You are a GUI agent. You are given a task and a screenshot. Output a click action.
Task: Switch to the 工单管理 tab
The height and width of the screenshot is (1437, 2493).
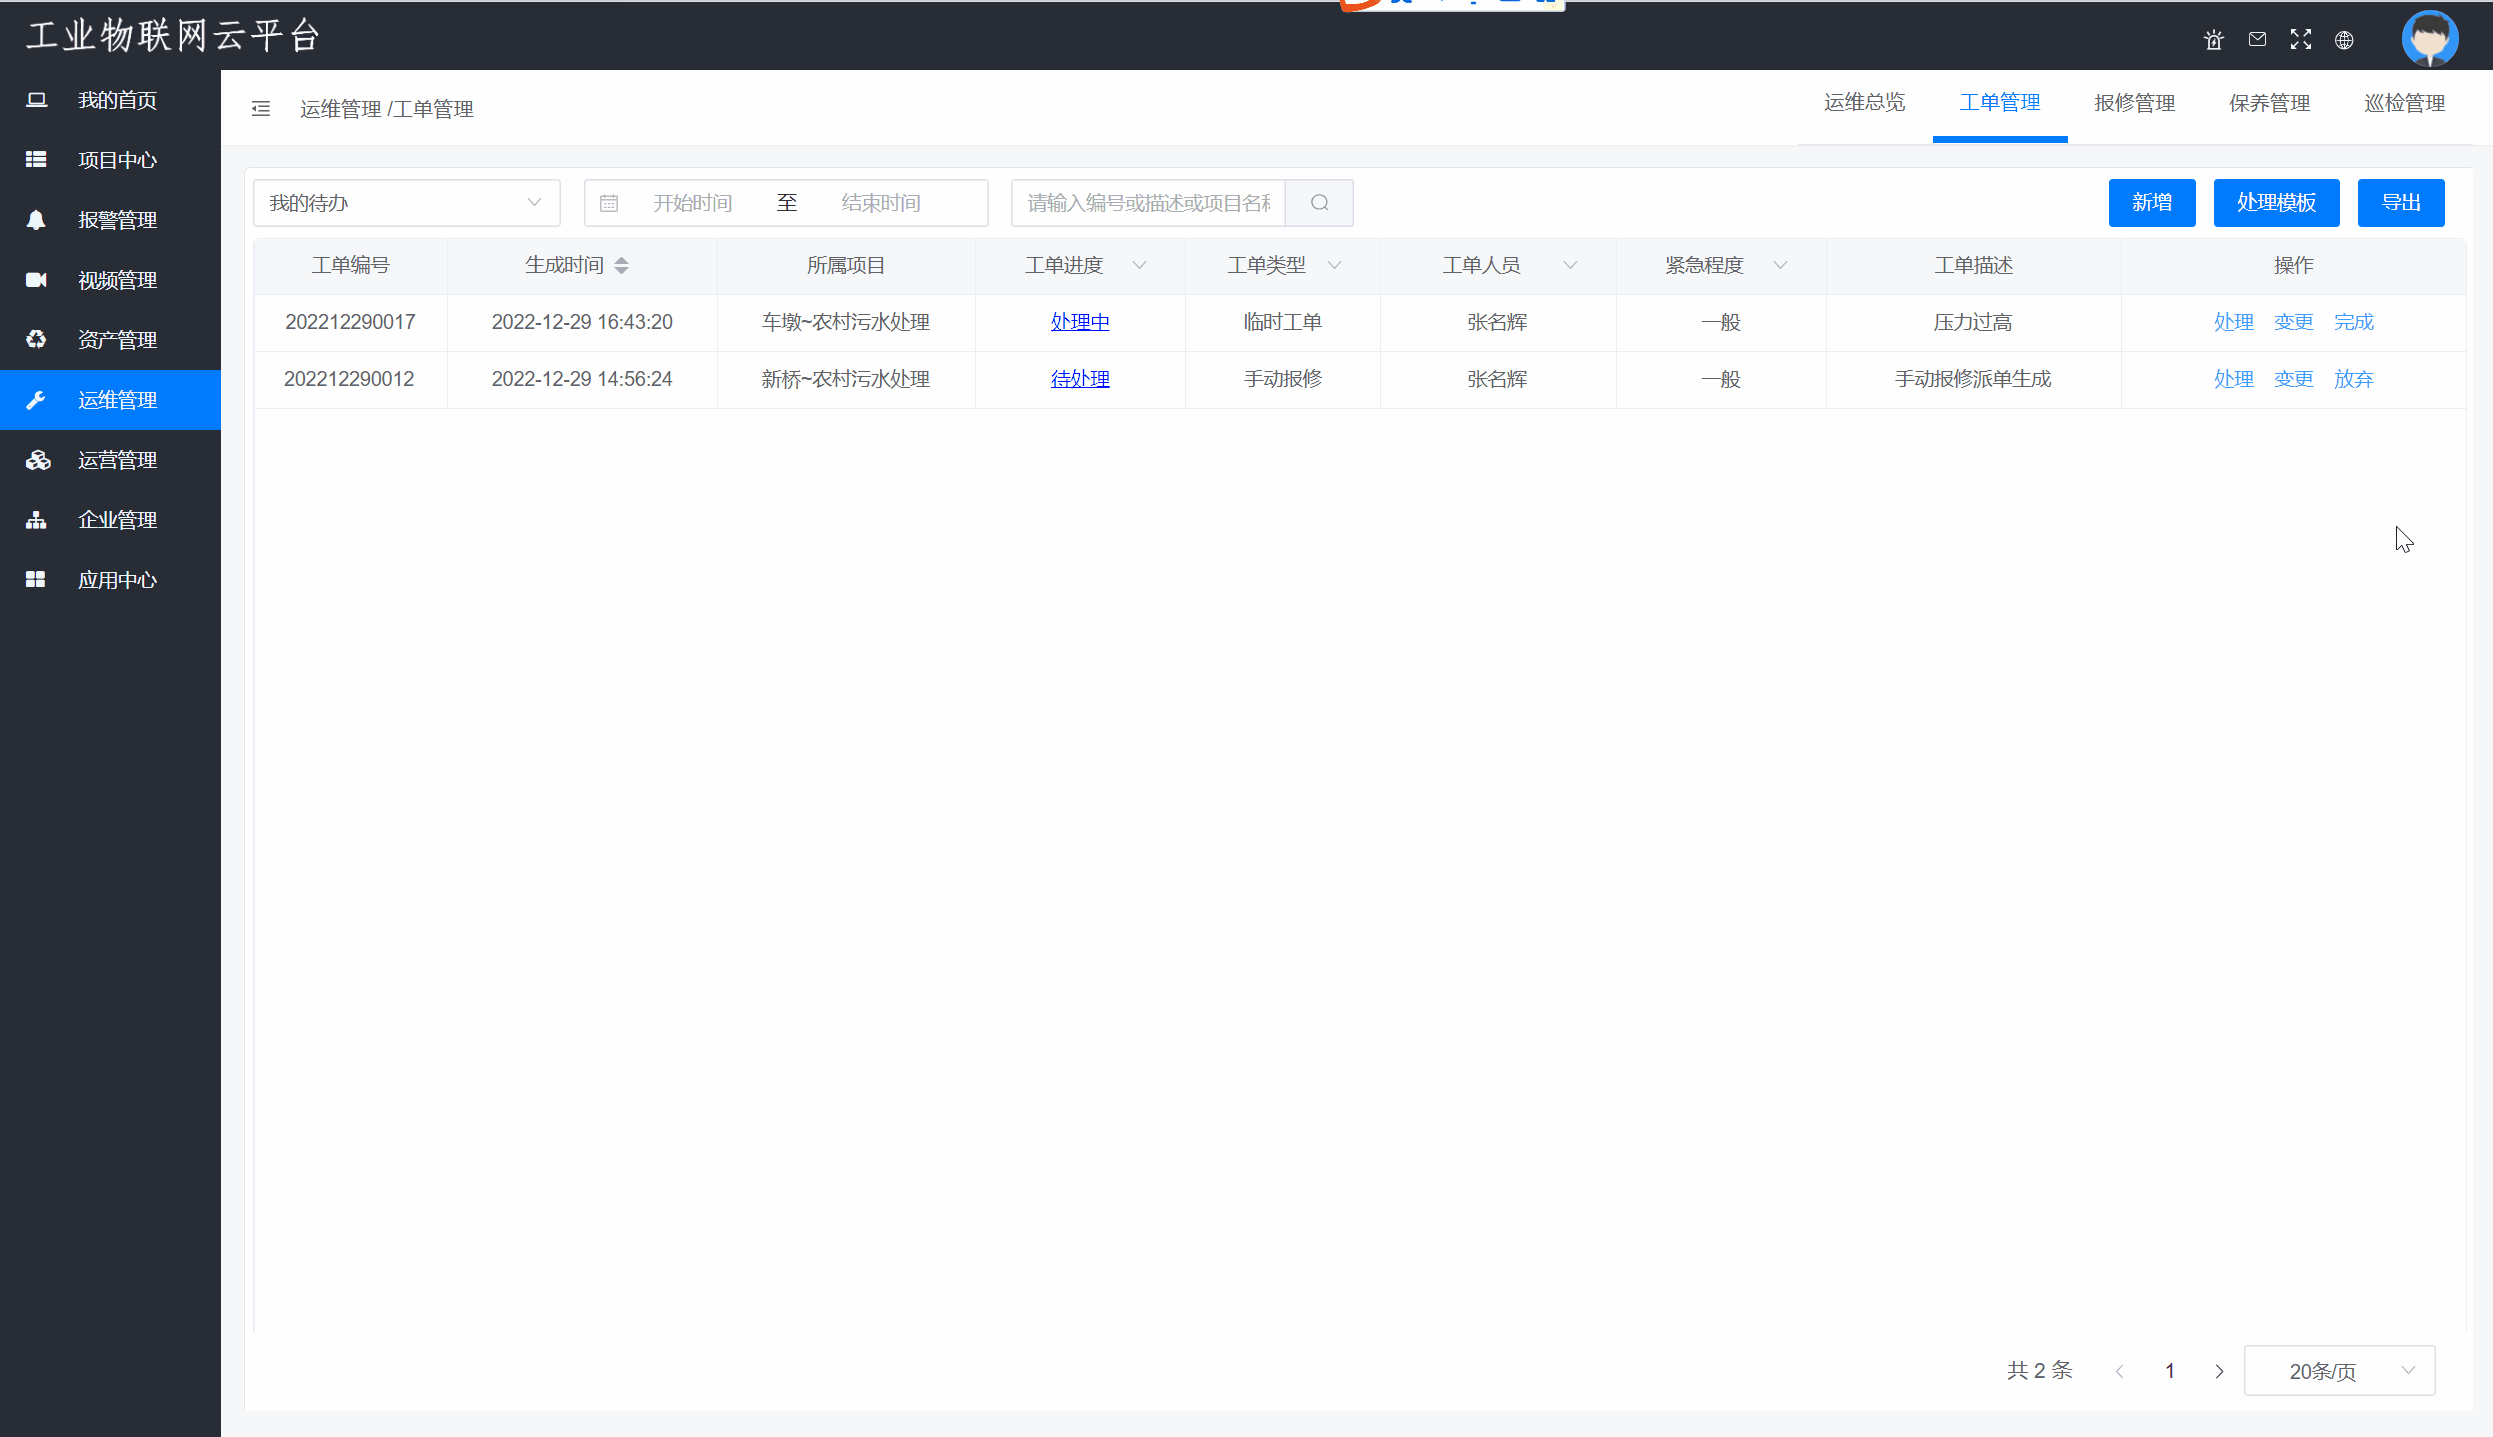point(2000,103)
